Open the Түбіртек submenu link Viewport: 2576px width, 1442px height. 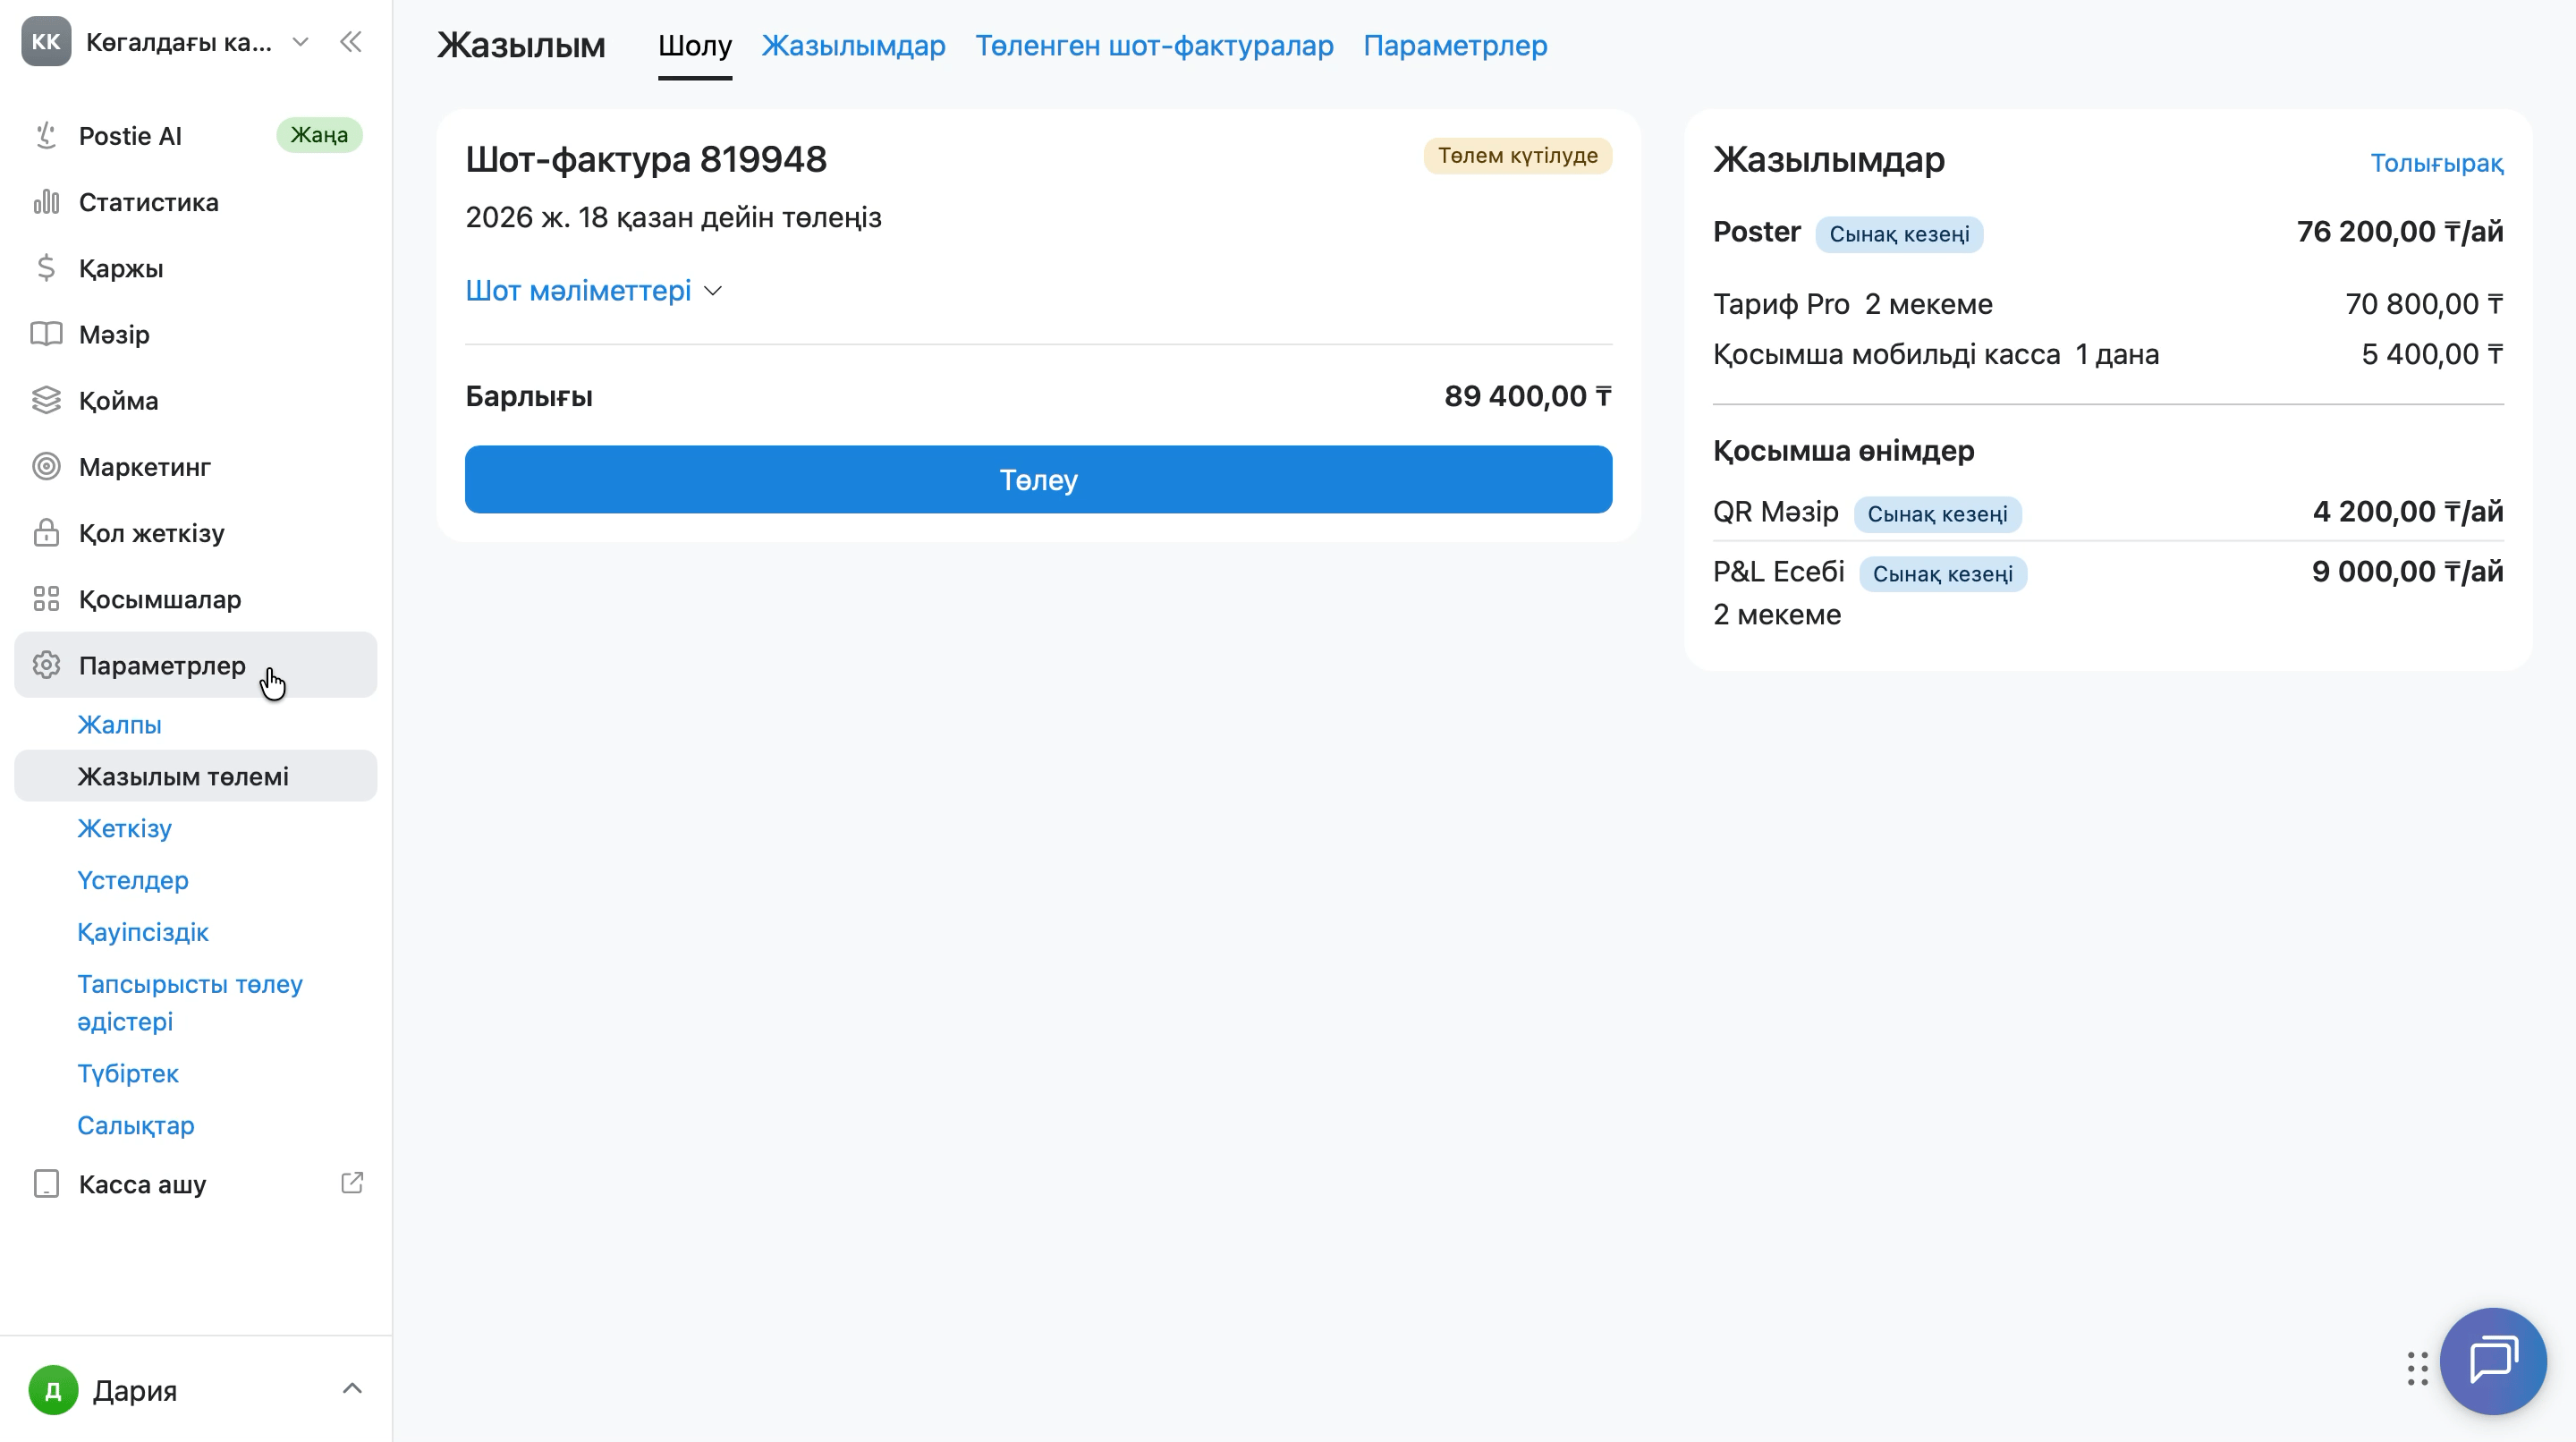coord(128,1073)
